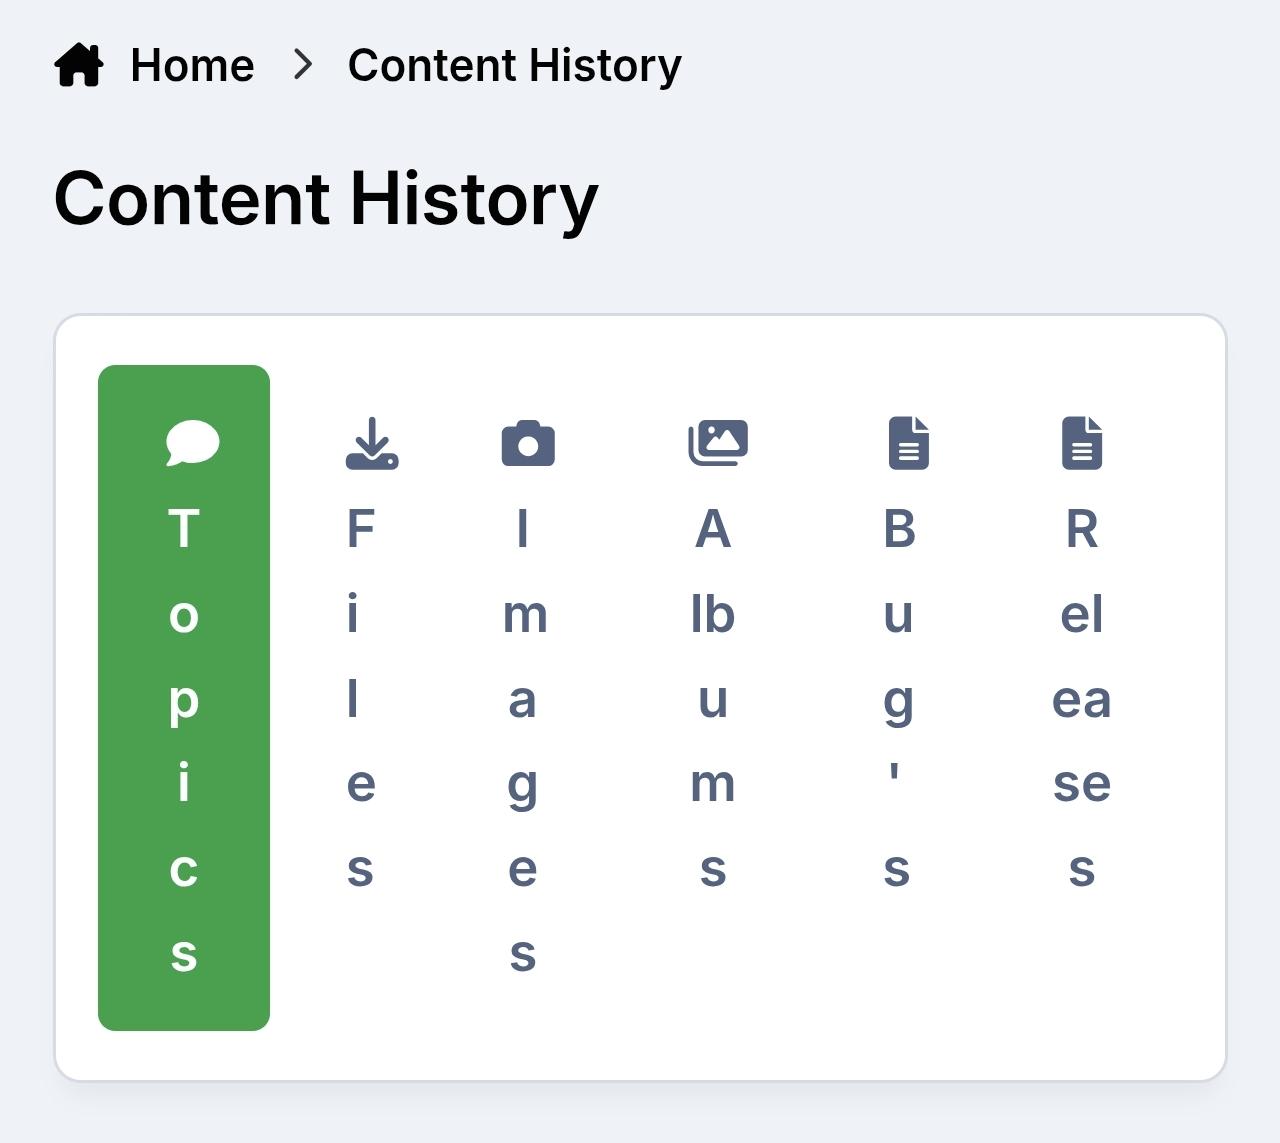Viewport: 1280px width, 1143px height.
Task: Click the Albums photo gallery icon
Action: click(718, 443)
